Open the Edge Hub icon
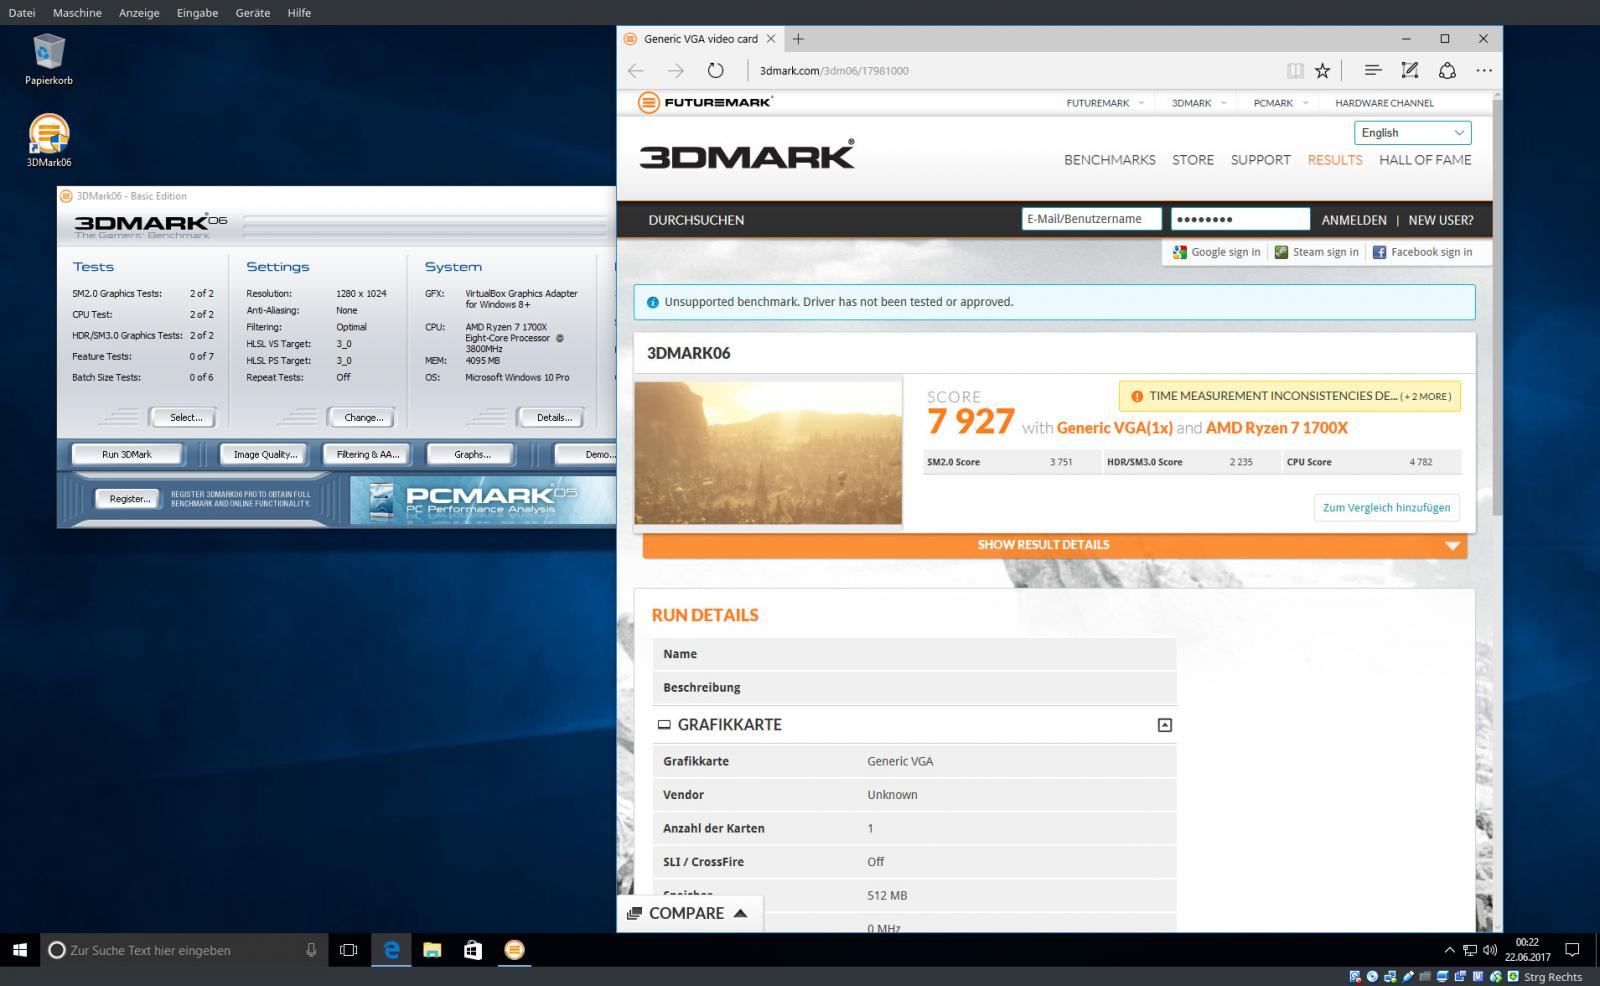This screenshot has height=986, width=1600. (x=1373, y=70)
